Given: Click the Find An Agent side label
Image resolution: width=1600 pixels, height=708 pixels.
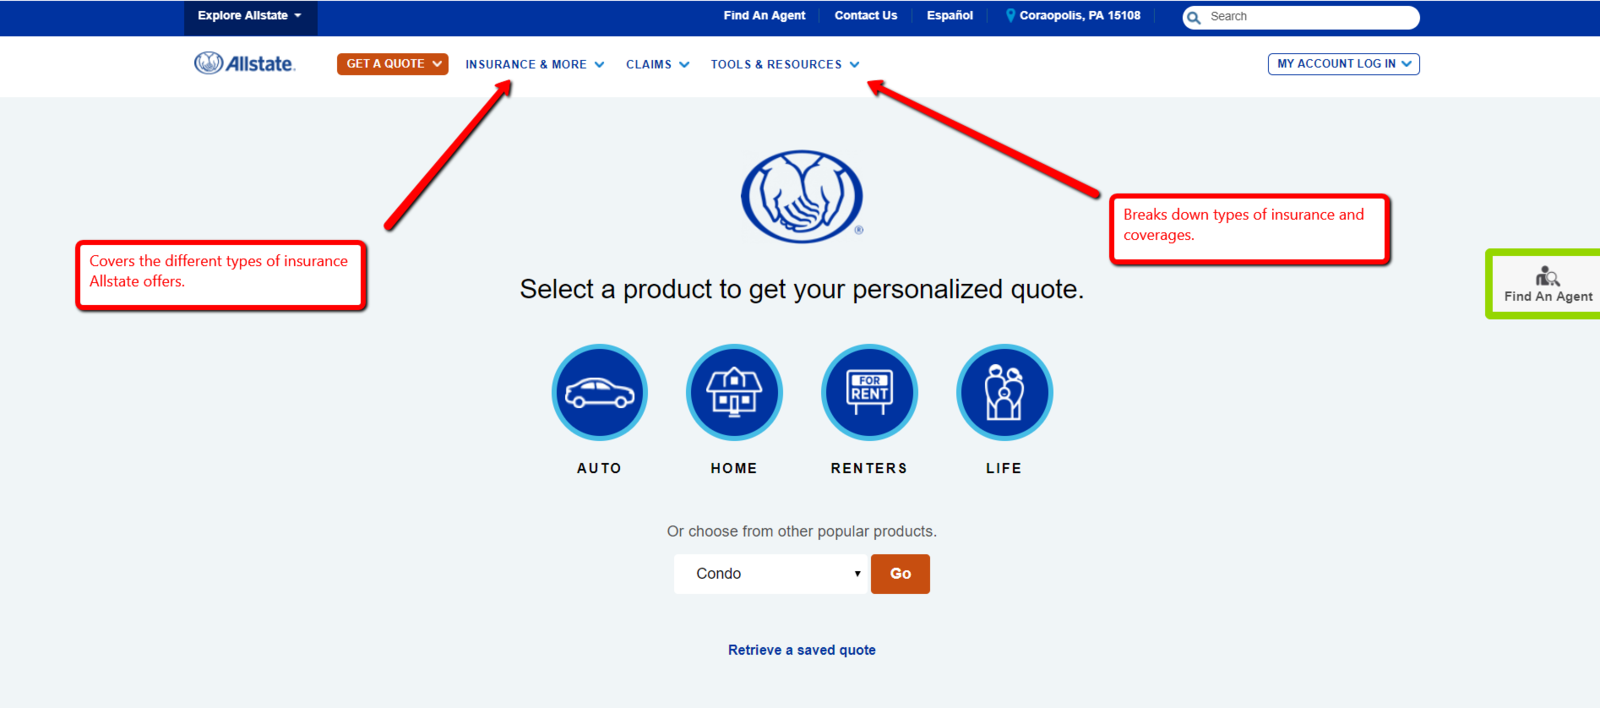Looking at the screenshot, I should [1548, 297].
